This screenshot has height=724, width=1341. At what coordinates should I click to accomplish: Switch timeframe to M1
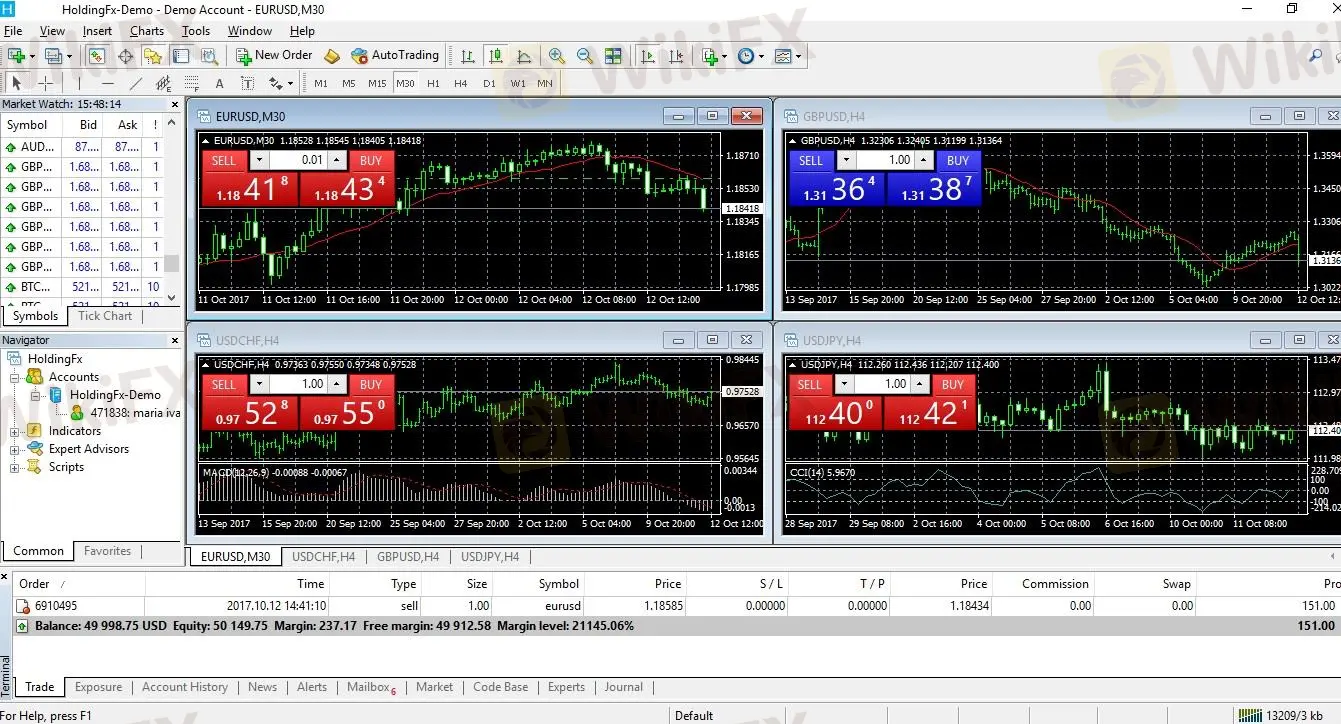pyautogui.click(x=321, y=83)
